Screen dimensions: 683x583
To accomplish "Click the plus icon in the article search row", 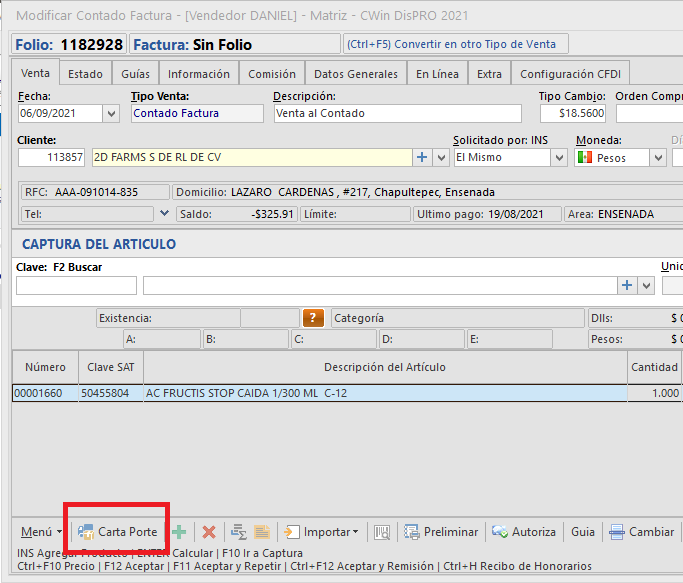I will point(628,286).
